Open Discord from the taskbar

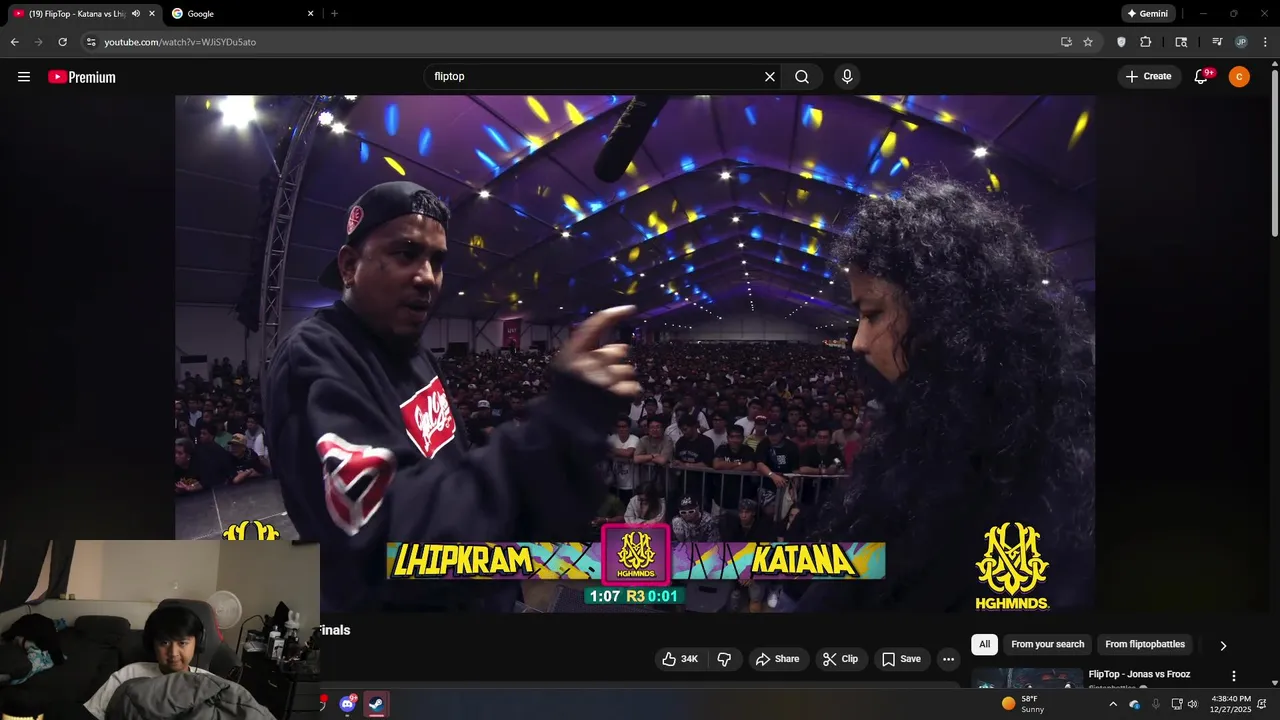pos(348,703)
